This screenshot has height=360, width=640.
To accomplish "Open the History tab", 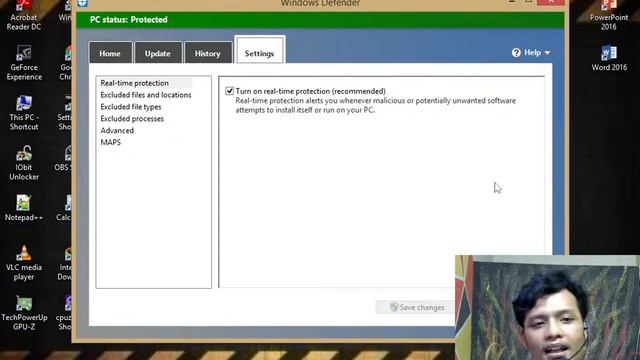I will [208, 53].
